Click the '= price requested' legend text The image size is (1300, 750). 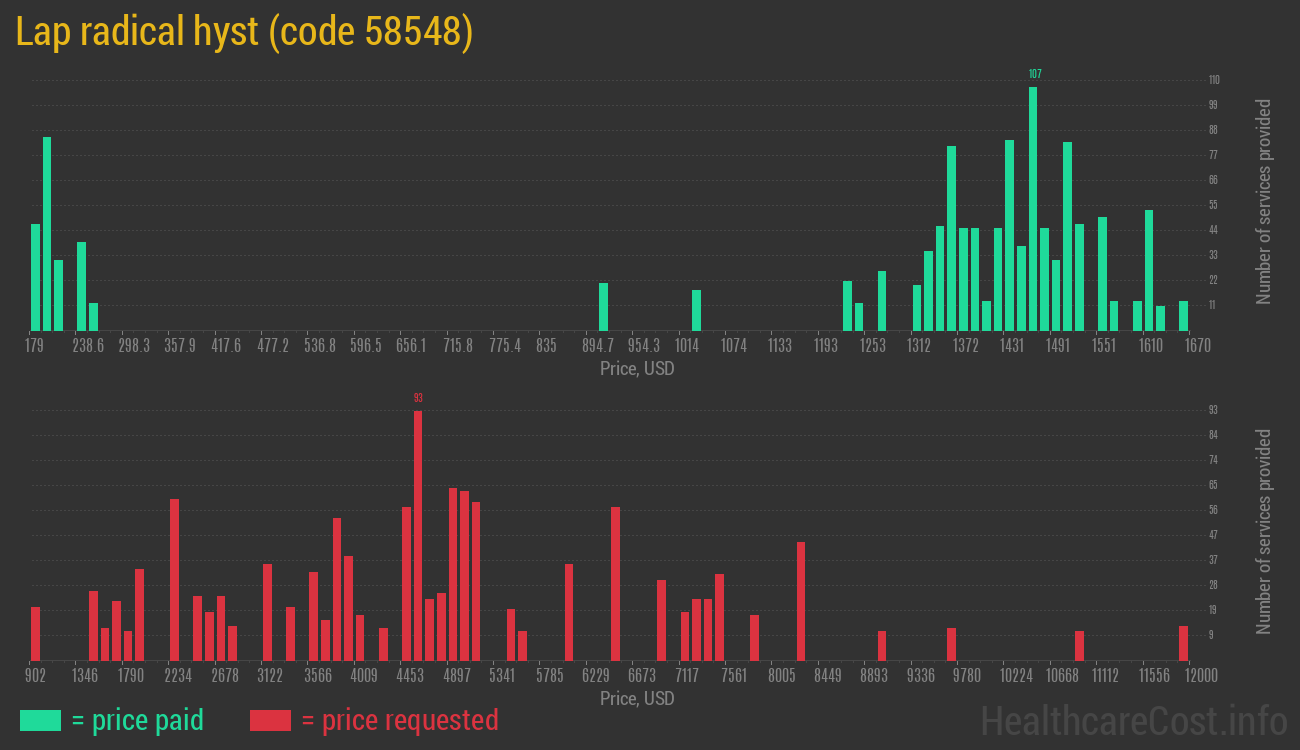(399, 720)
